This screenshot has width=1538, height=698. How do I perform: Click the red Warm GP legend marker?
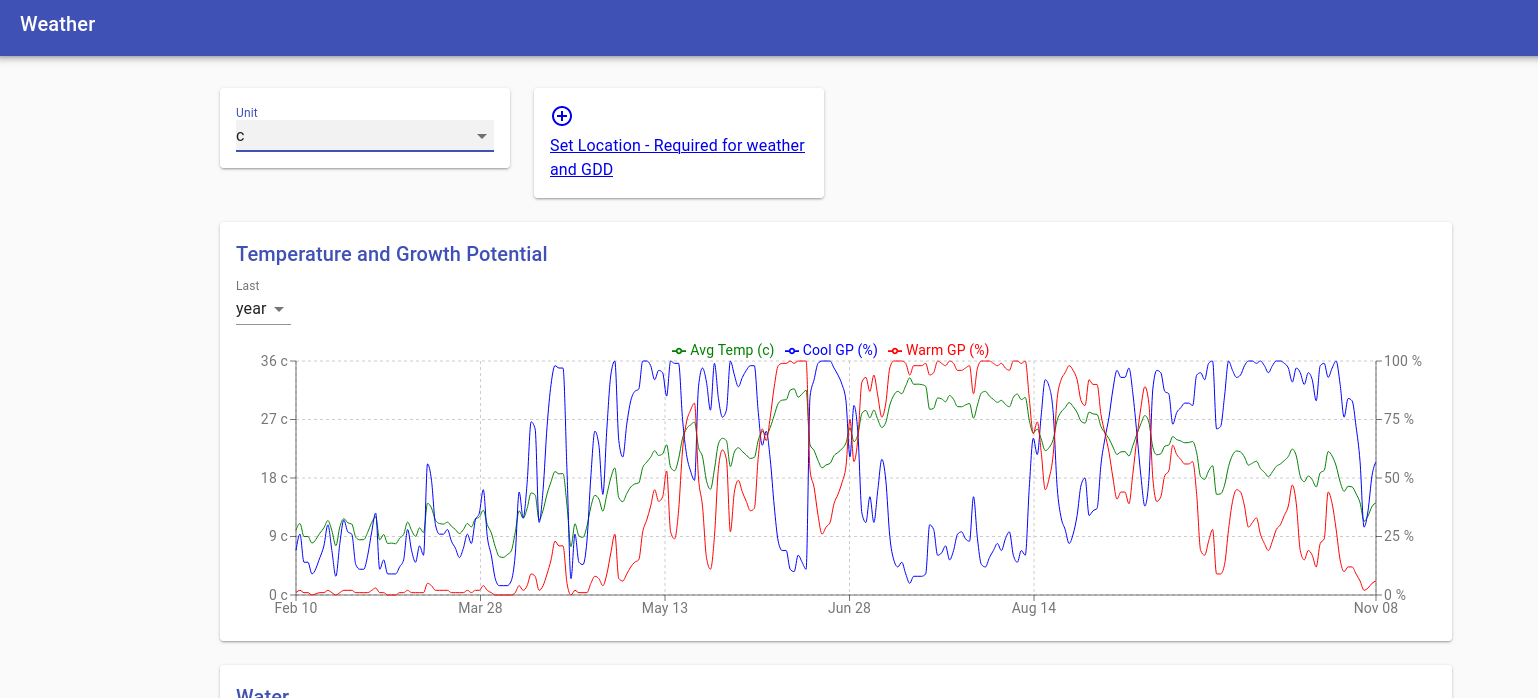click(x=895, y=351)
